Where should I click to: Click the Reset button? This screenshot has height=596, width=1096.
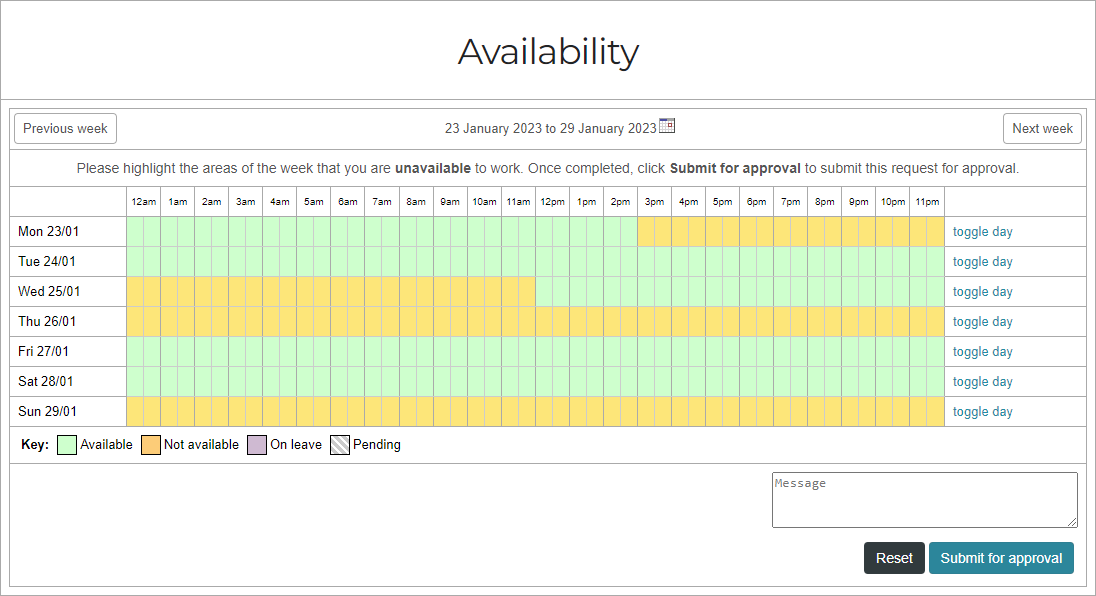(x=894, y=558)
